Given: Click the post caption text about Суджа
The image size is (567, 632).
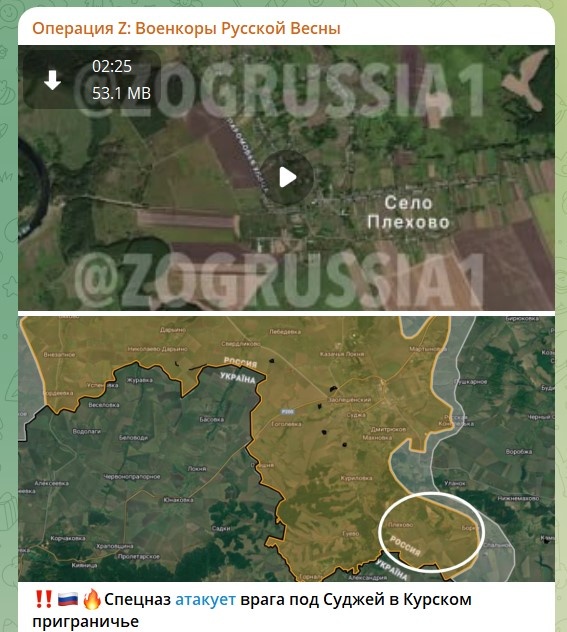Looking at the screenshot, I should point(252,610).
